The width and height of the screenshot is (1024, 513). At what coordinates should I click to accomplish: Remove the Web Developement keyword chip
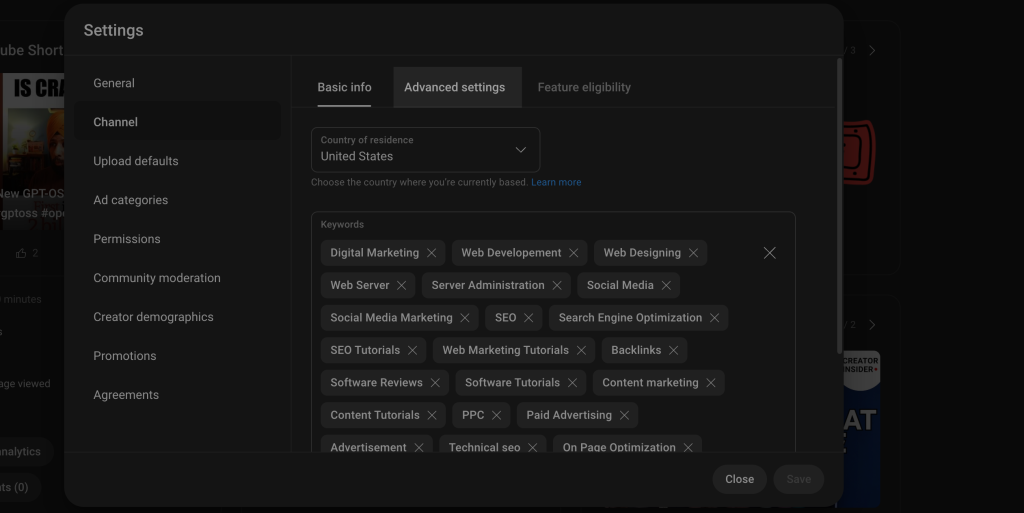pos(573,253)
